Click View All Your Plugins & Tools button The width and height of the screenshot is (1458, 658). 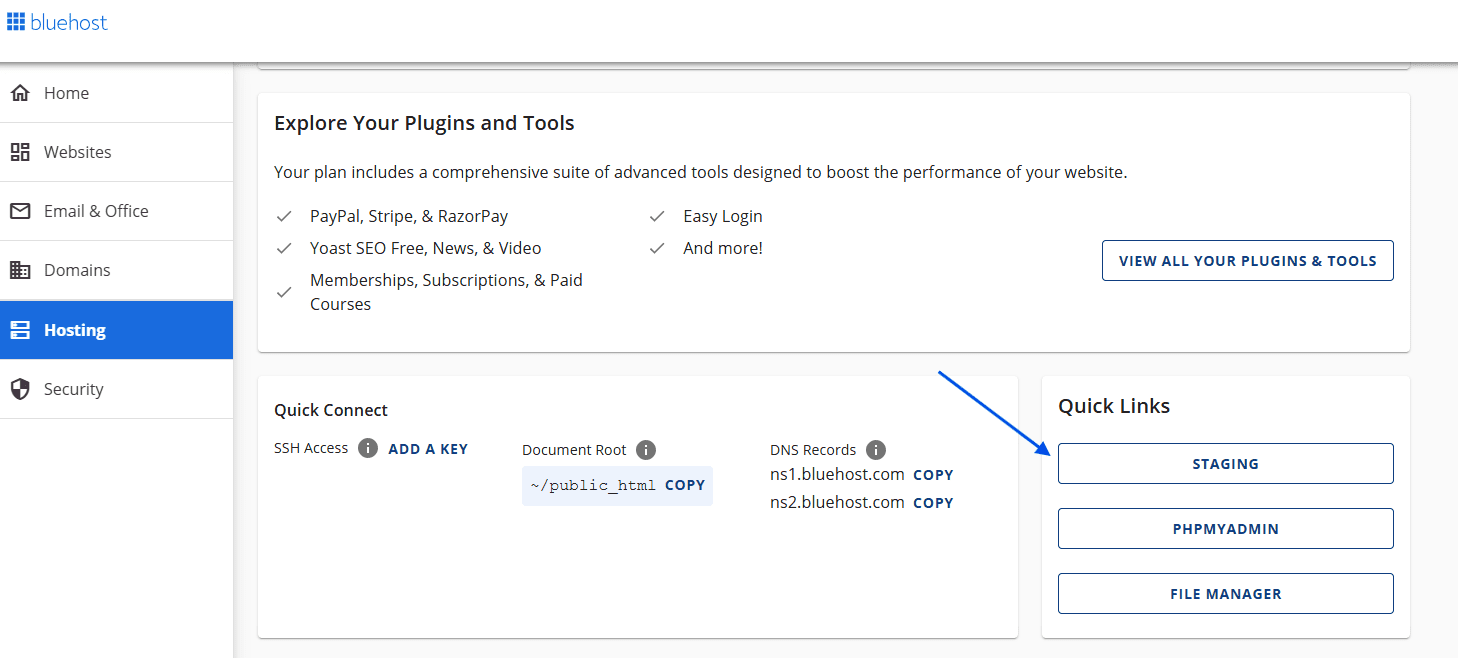[1247, 260]
